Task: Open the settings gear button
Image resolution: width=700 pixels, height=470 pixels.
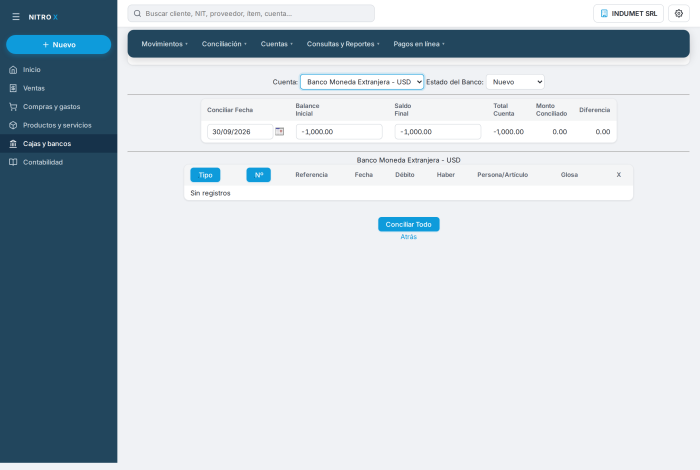Action: 679,13
